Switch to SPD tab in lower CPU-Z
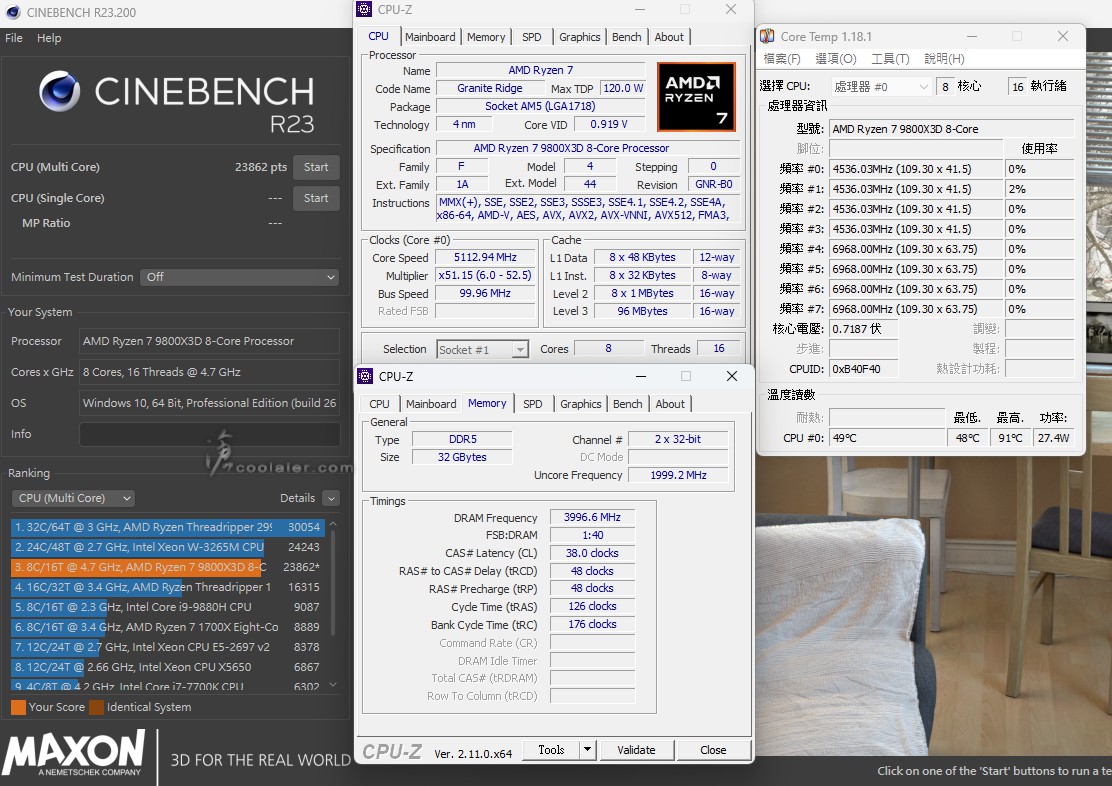This screenshot has width=1112, height=786. [533, 404]
